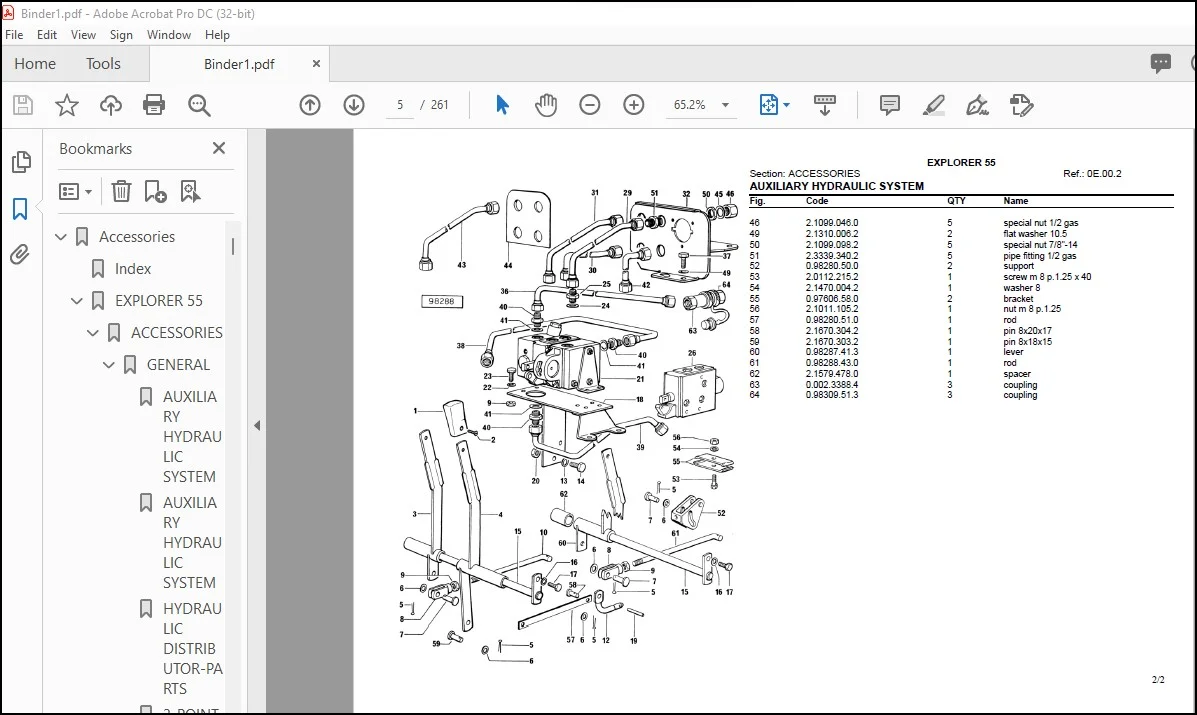Switch to the Home tab

[x=35, y=63]
